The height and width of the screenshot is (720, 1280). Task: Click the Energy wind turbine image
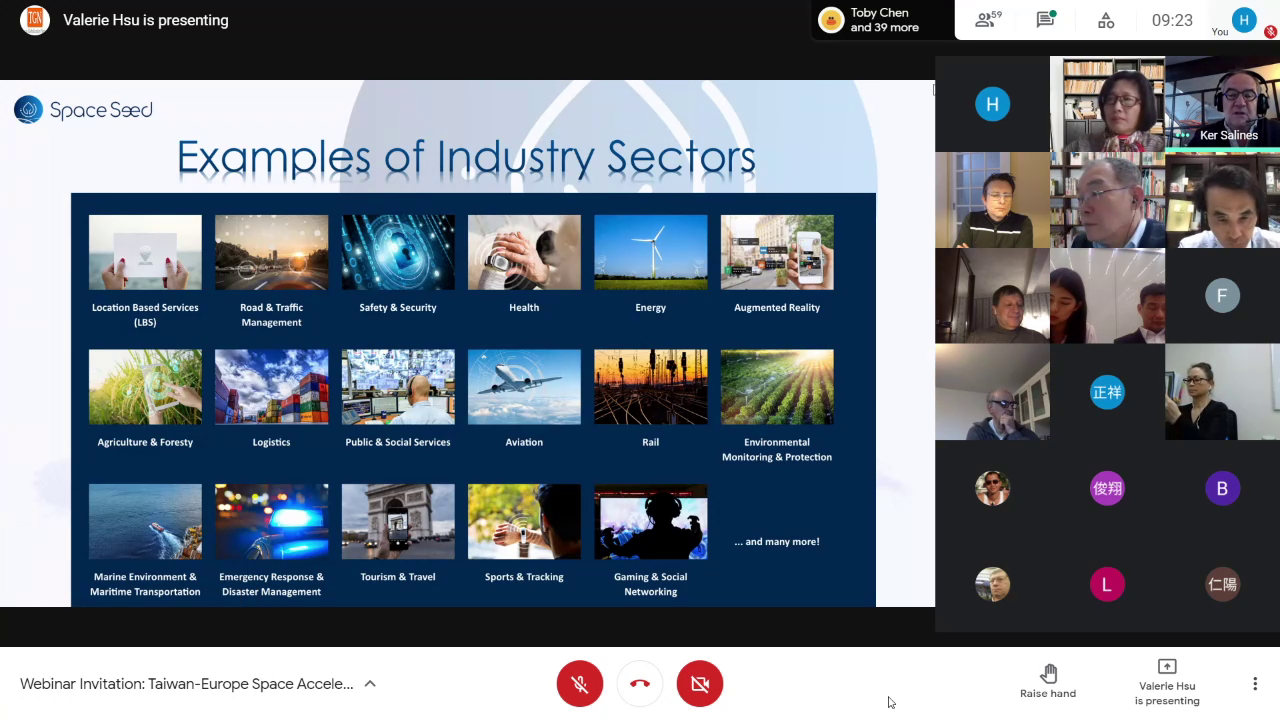(x=651, y=252)
